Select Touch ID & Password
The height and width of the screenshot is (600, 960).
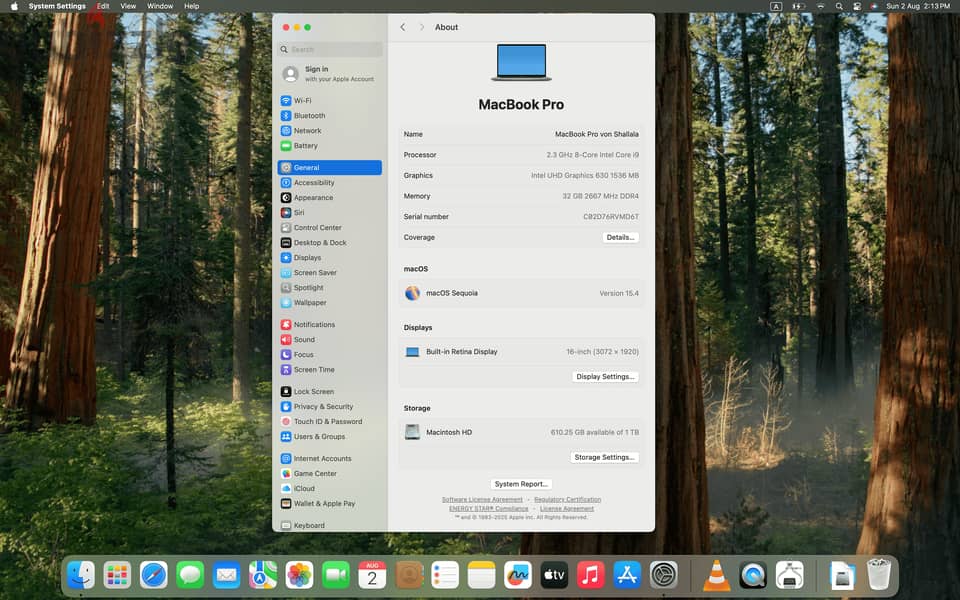pos(329,422)
